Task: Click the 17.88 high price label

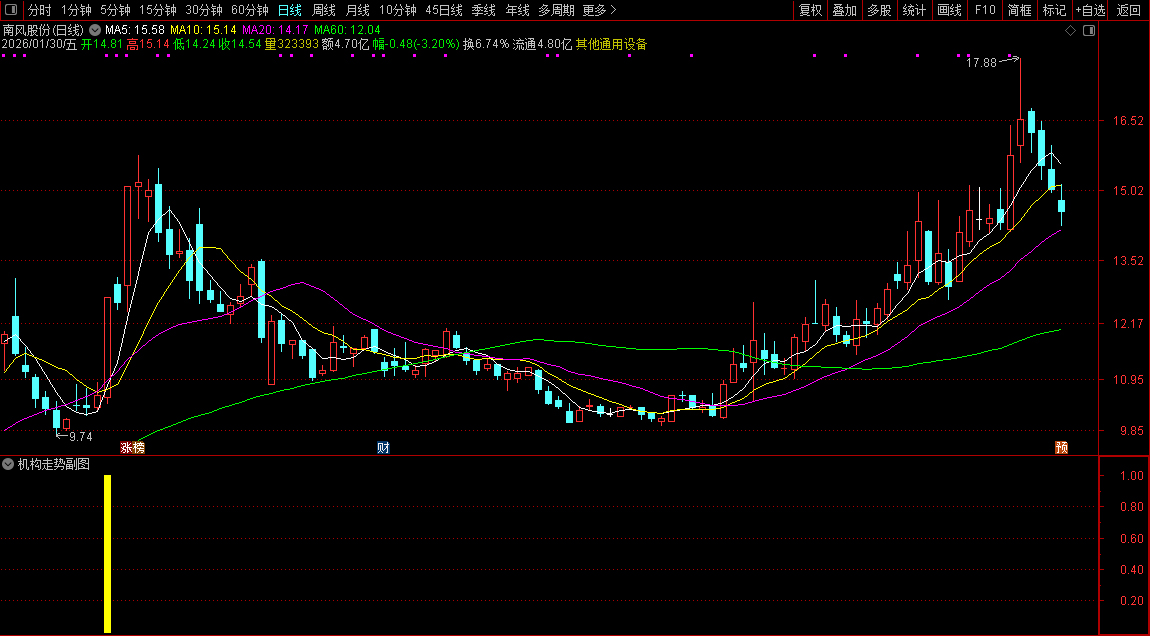Action: point(981,63)
